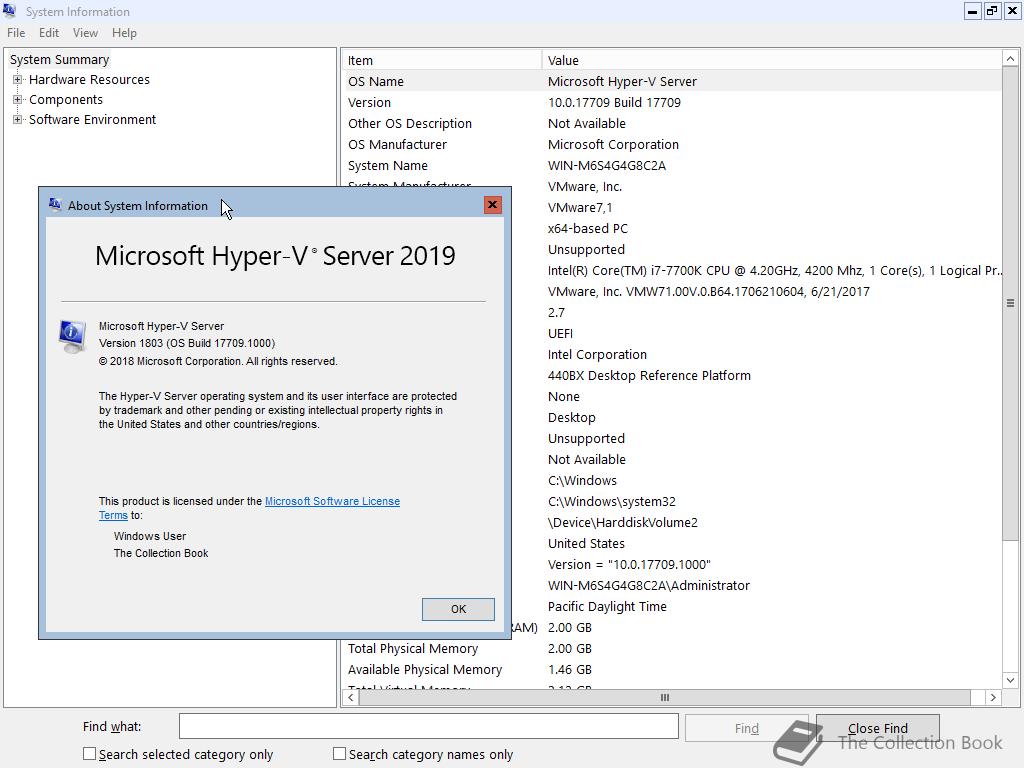Click the Pacific Daylight Time value
Image resolution: width=1024 pixels, height=768 pixels.
point(607,607)
